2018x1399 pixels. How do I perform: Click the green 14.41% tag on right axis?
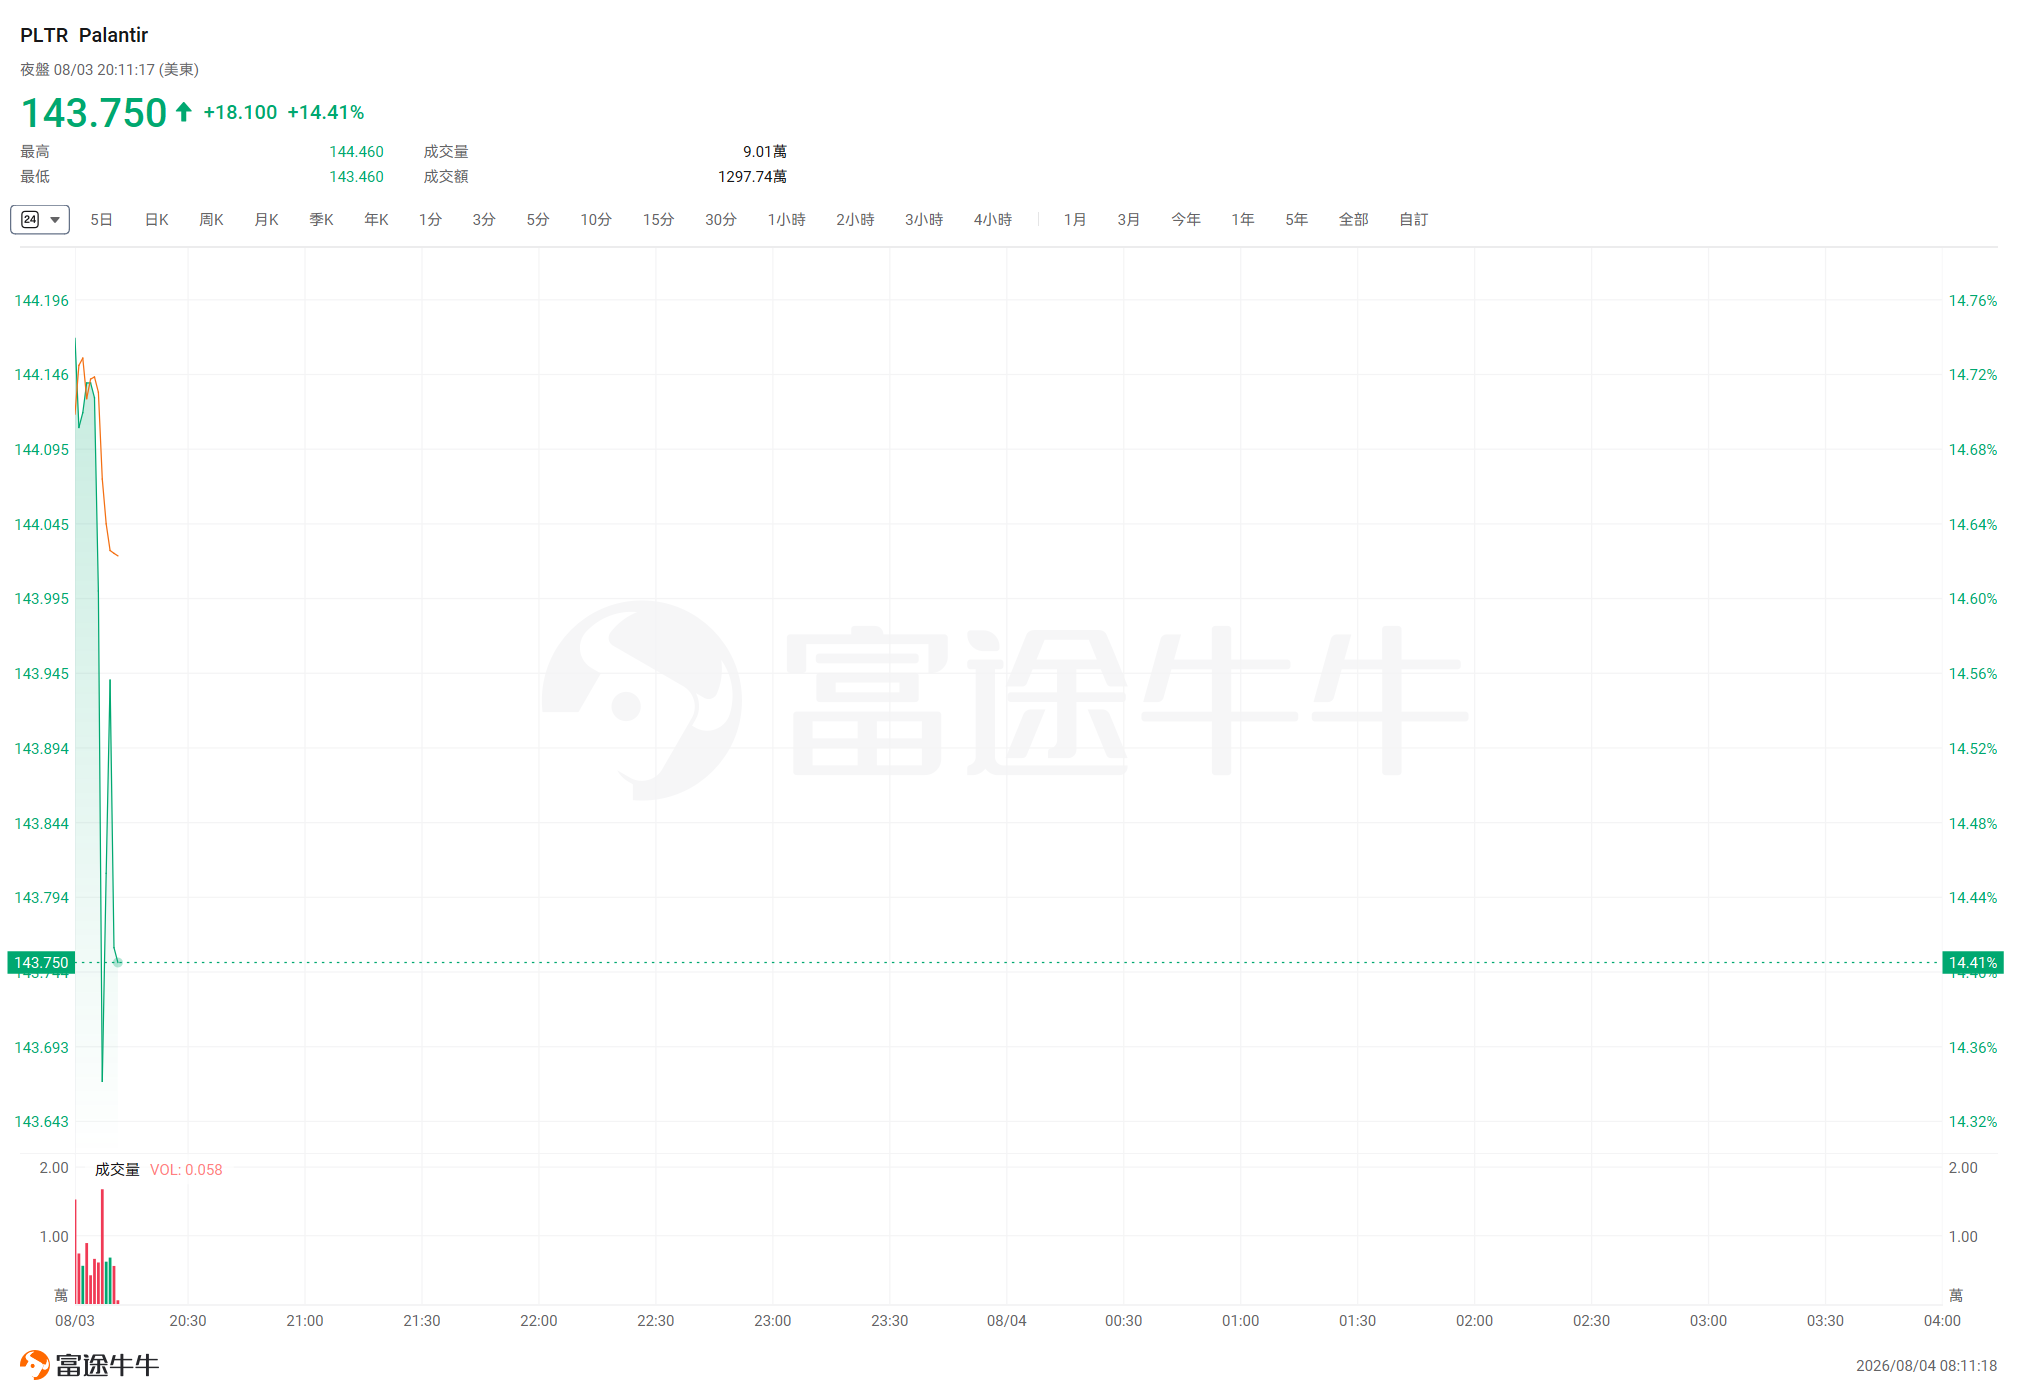click(1972, 963)
